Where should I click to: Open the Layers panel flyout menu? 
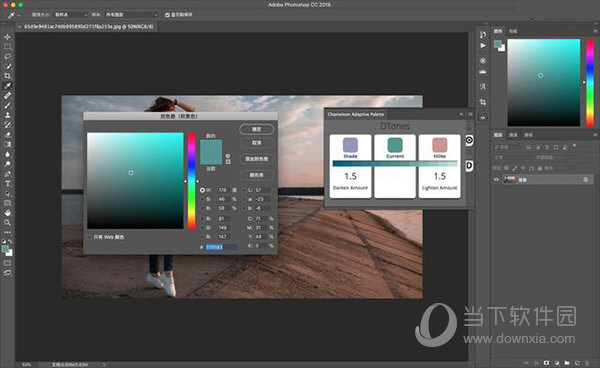595,135
